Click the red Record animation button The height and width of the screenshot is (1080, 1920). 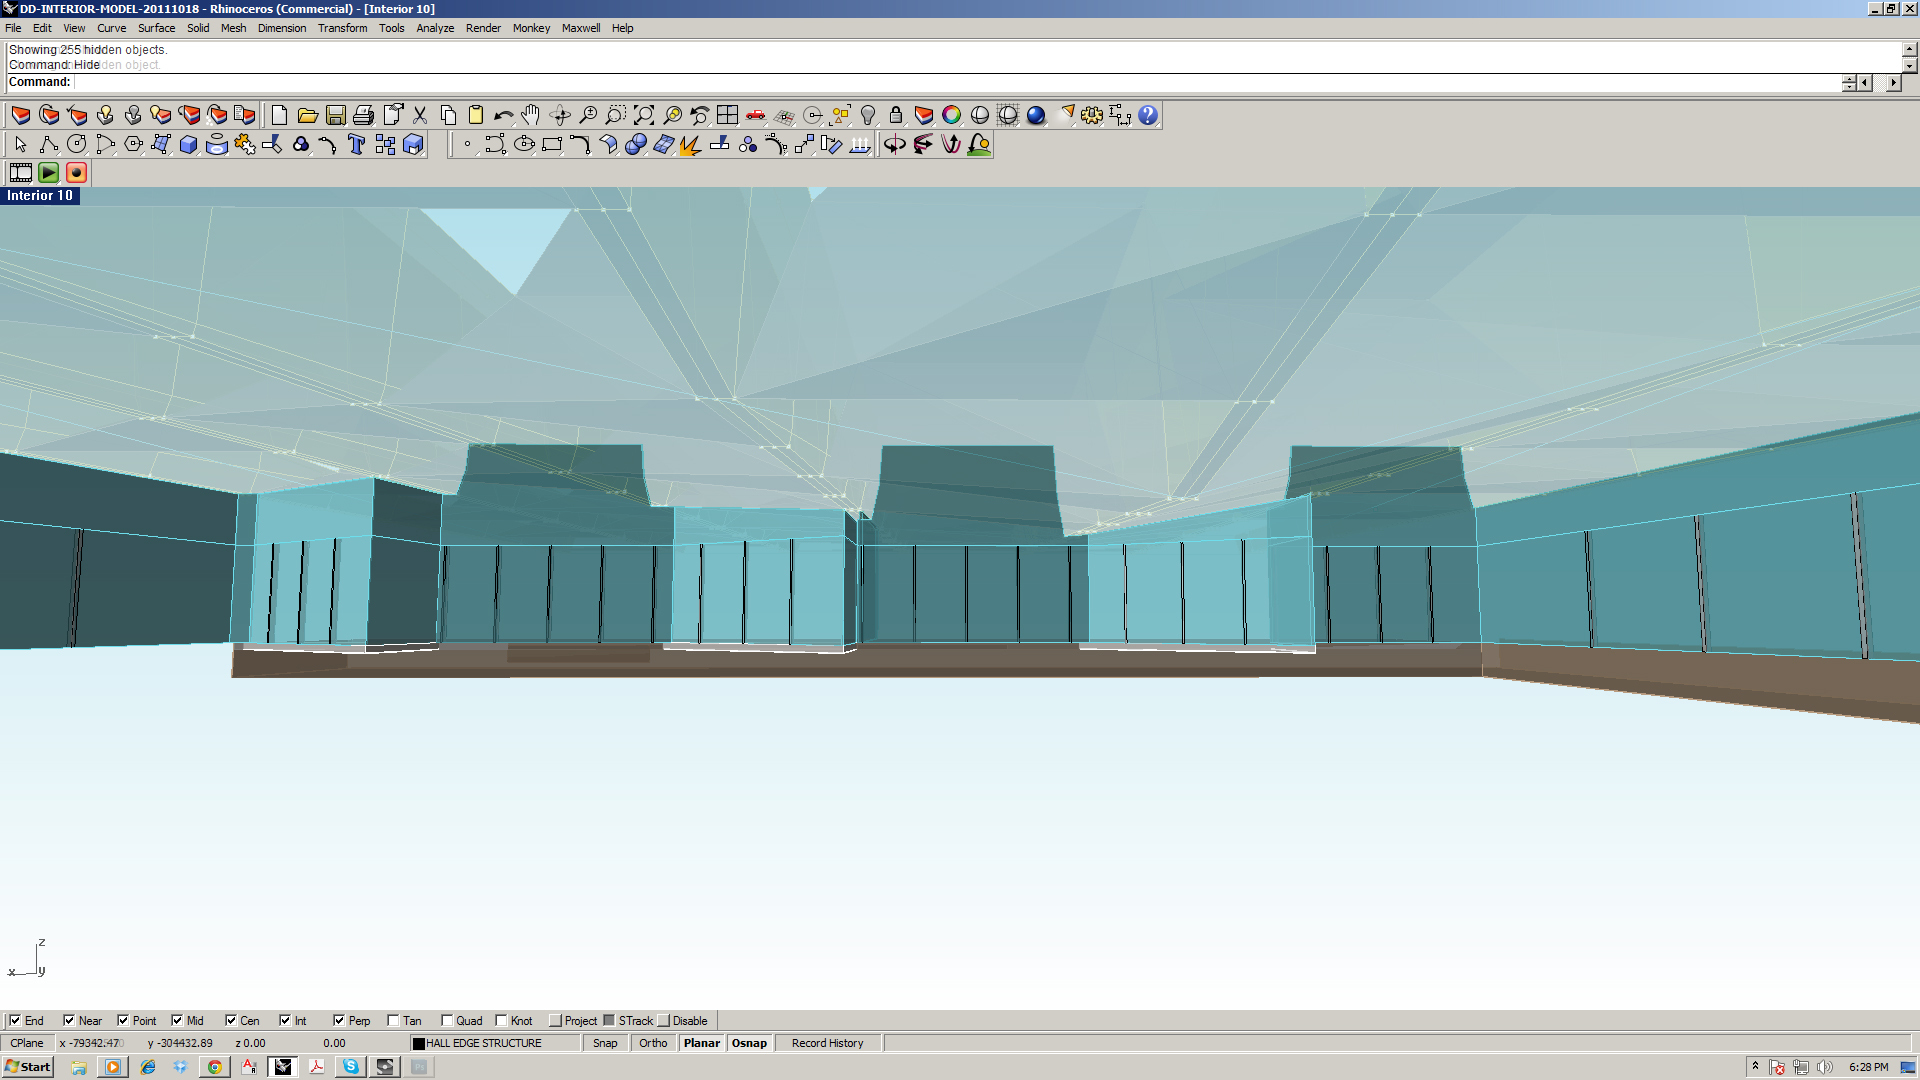point(76,173)
